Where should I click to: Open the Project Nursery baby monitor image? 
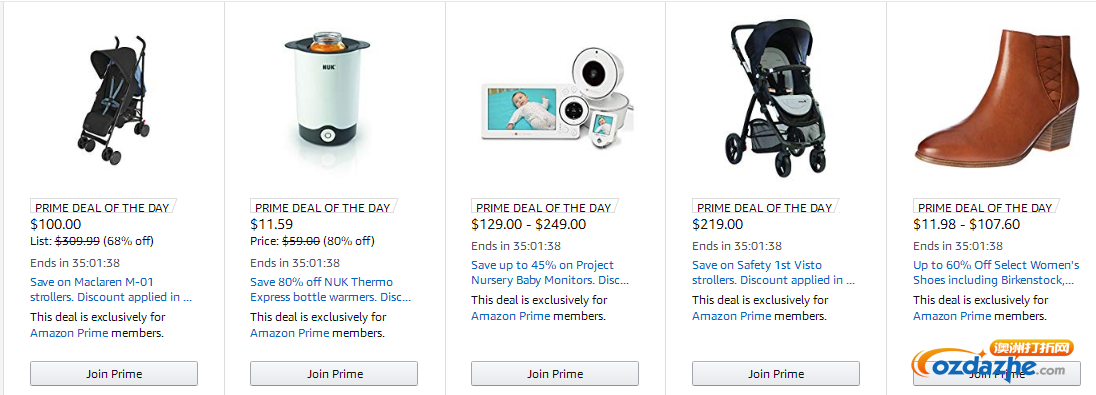[558, 97]
